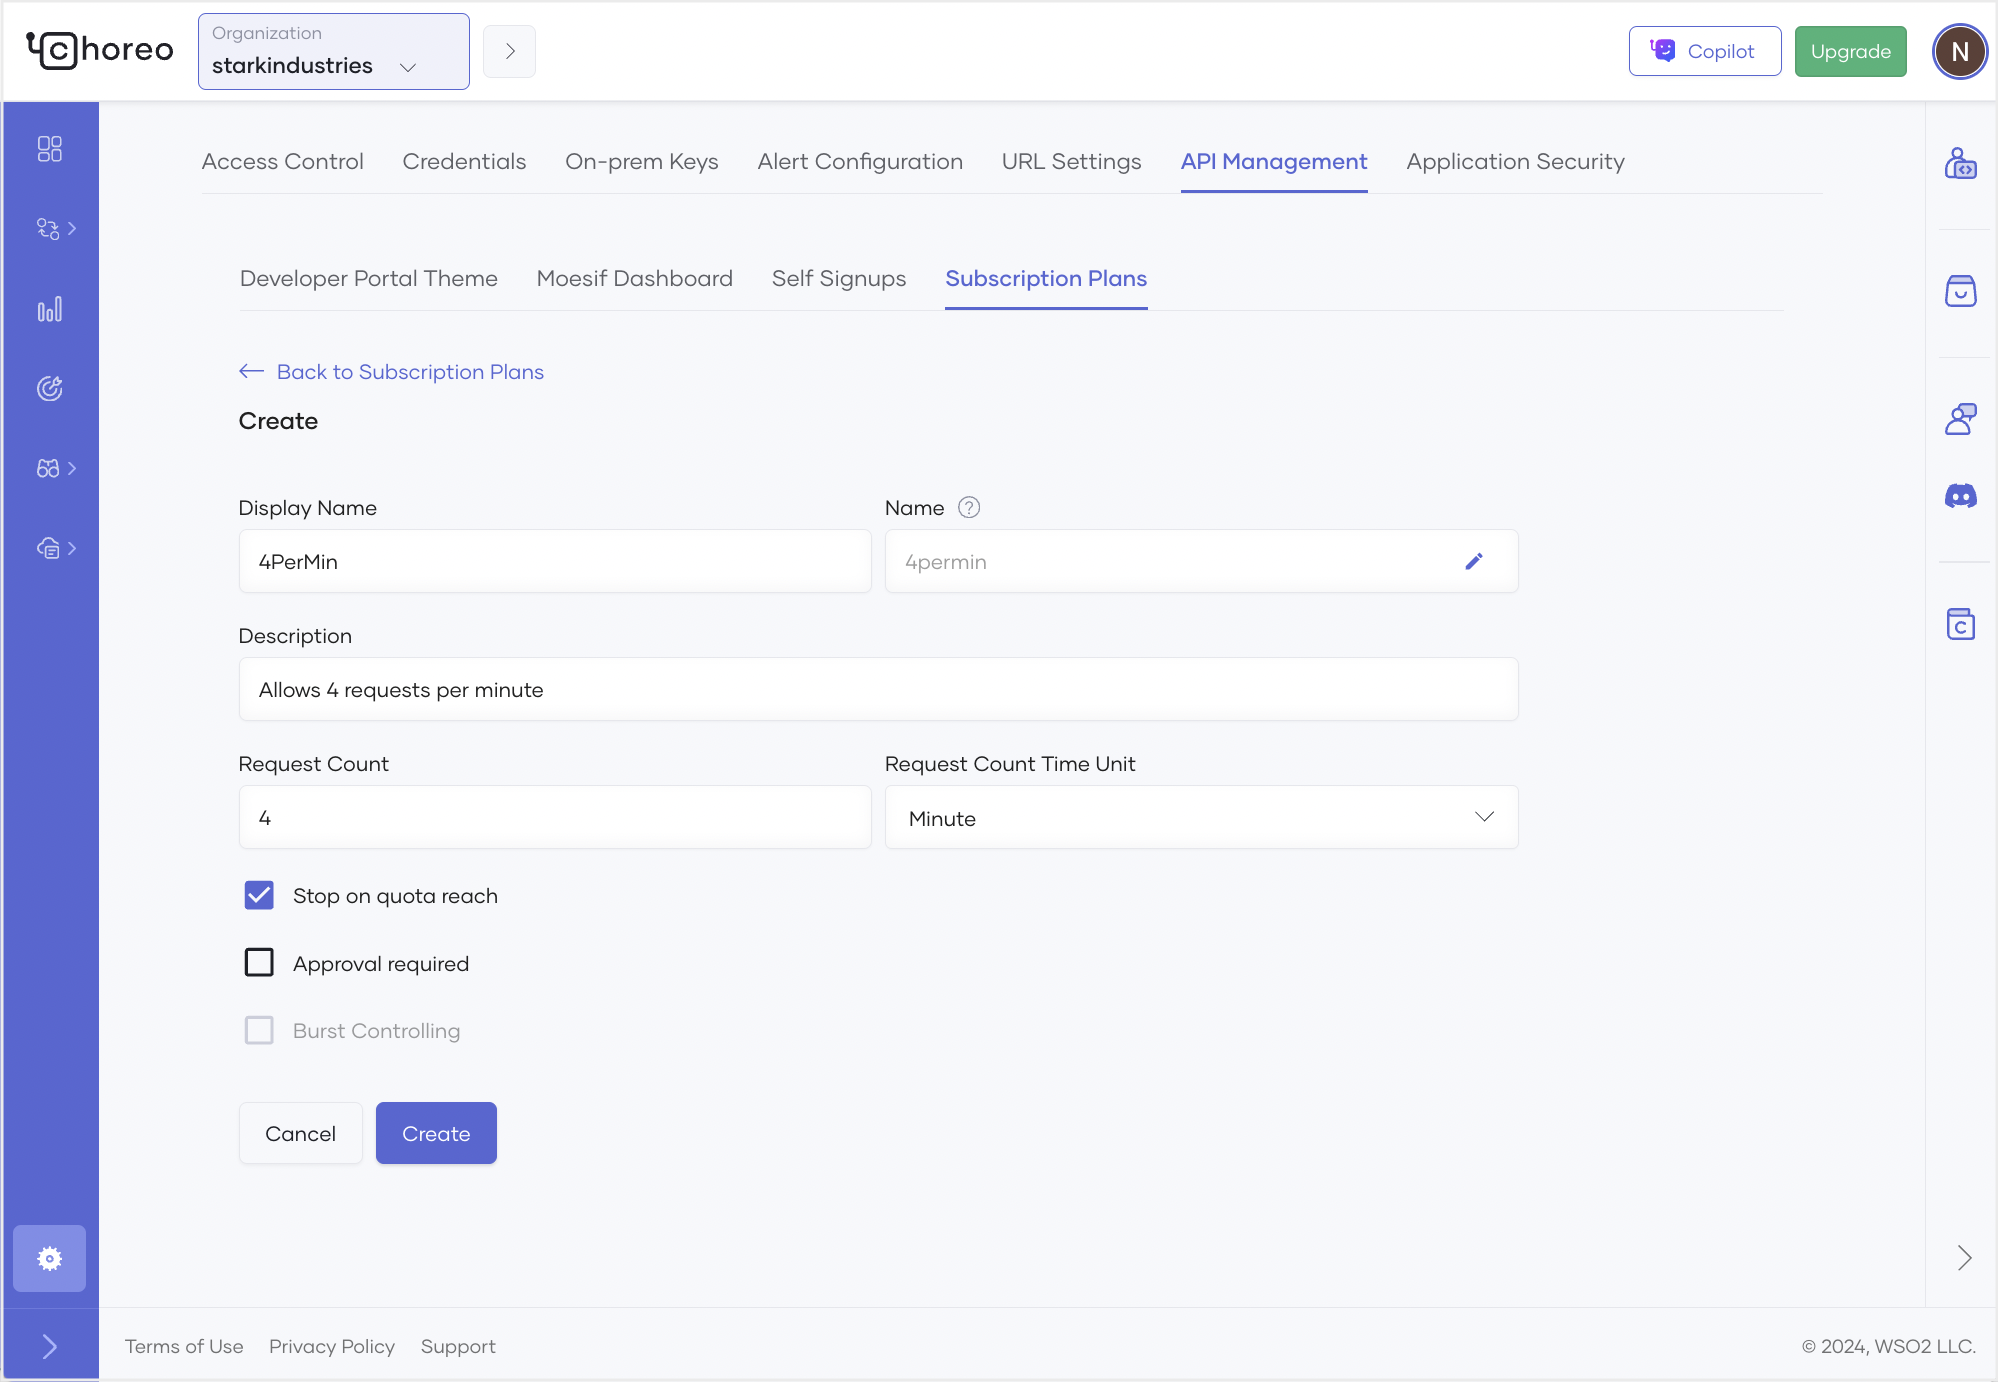Viewport: 1998px width, 1382px height.
Task: Click the Discord icon in right sidebar
Action: click(1960, 496)
